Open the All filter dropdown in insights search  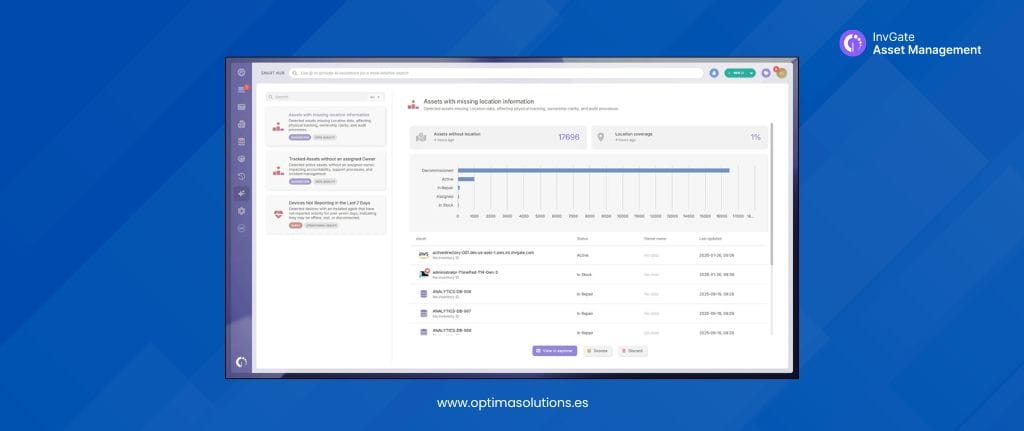[x=375, y=97]
